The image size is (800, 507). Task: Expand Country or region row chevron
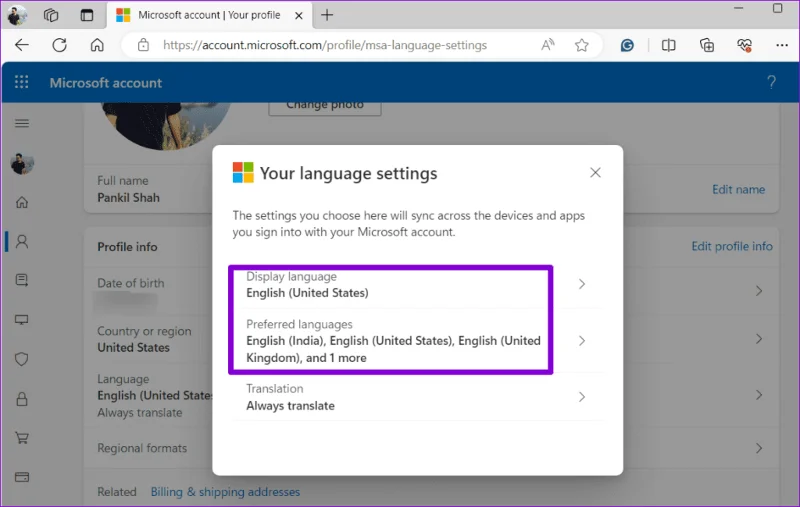[759, 339]
